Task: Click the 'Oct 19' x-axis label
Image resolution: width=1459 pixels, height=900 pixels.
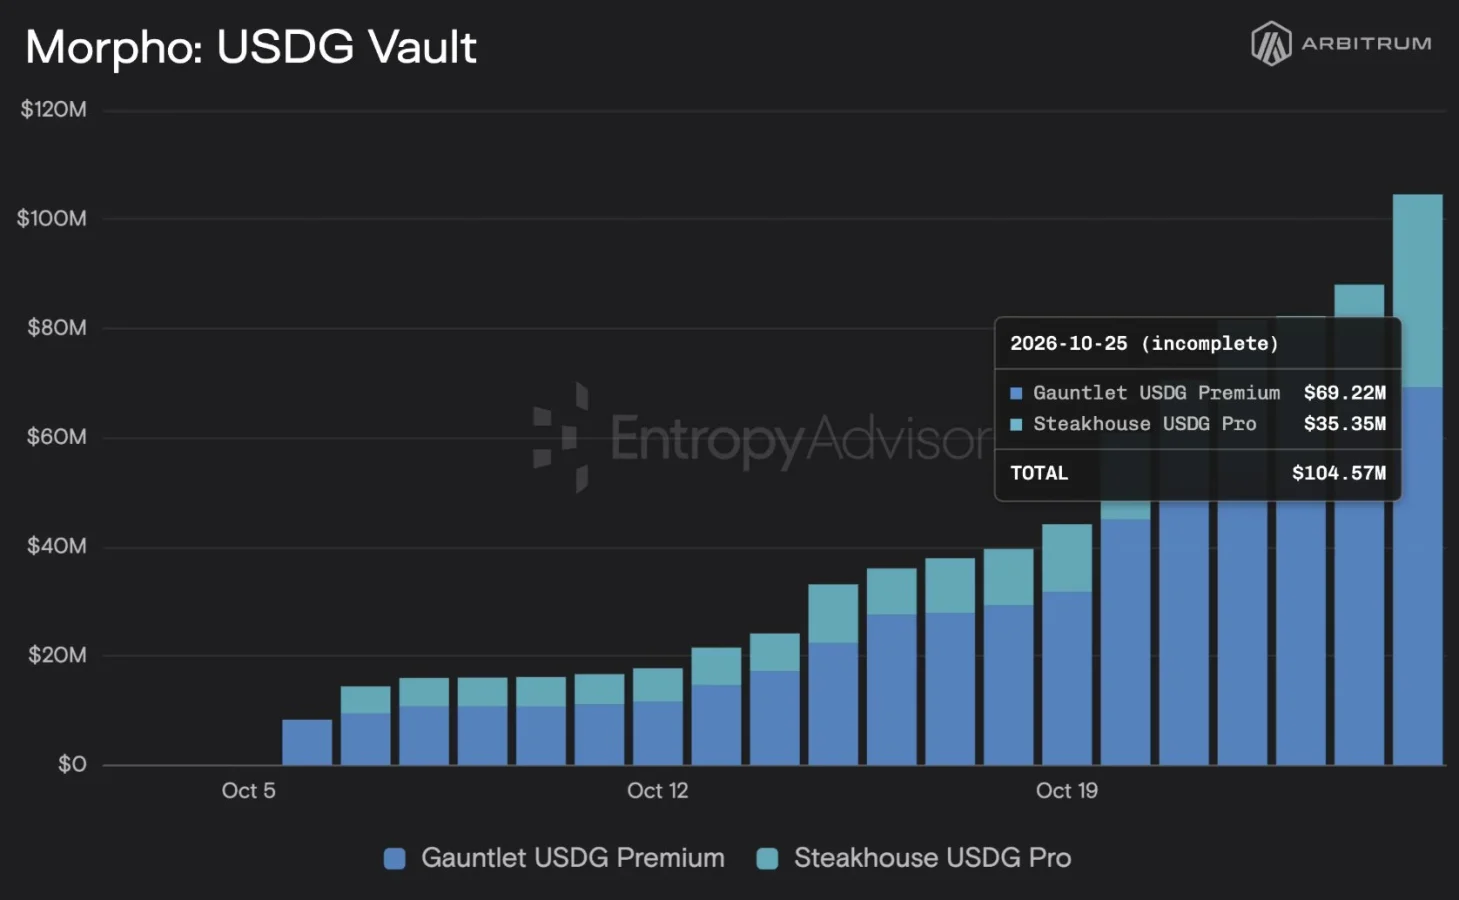Action: [1066, 791]
